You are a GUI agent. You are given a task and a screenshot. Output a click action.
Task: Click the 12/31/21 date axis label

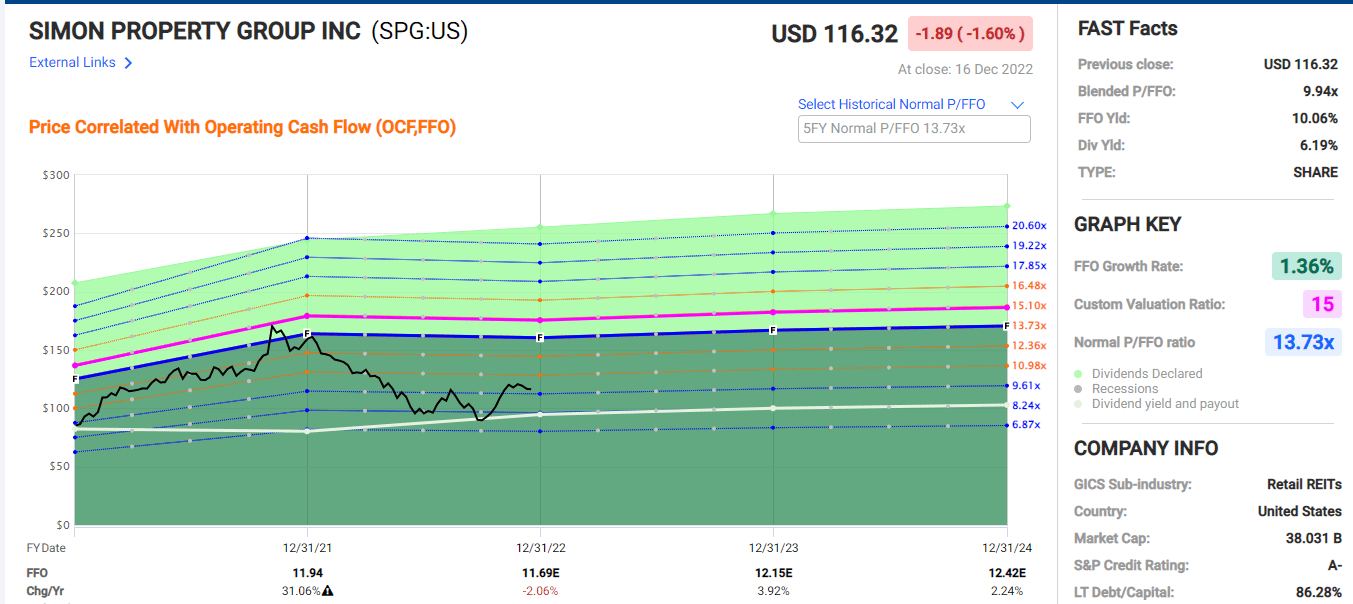click(x=307, y=548)
